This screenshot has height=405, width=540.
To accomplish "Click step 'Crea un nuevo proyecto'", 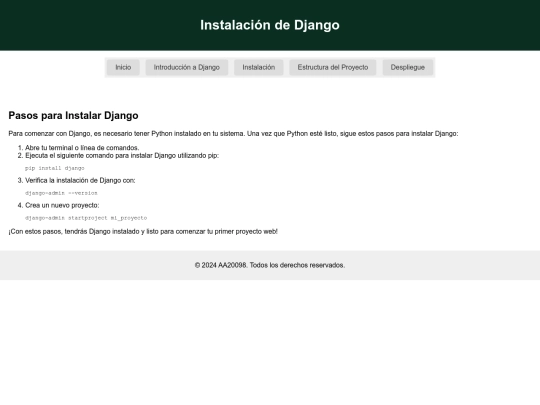I will point(62,205).
